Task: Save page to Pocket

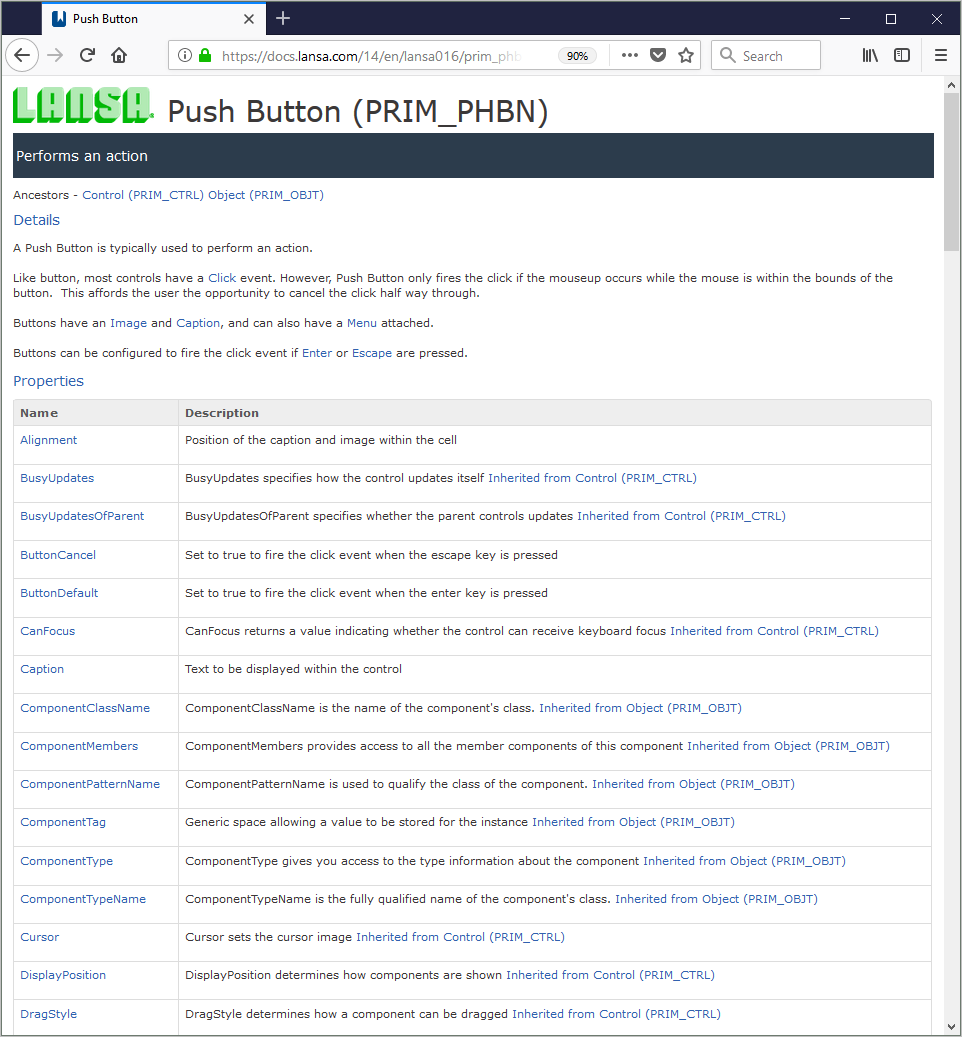Action: pos(658,56)
